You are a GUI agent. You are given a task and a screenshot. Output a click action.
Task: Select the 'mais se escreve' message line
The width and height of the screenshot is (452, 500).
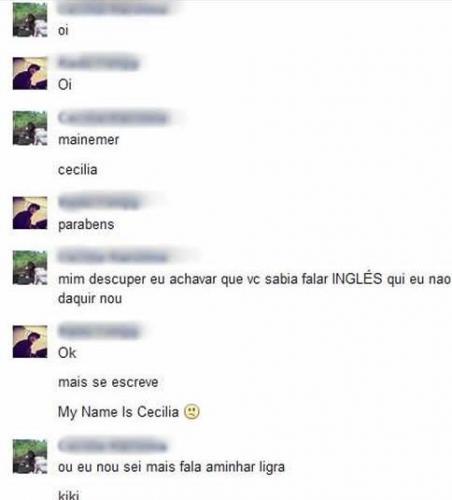click(108, 382)
